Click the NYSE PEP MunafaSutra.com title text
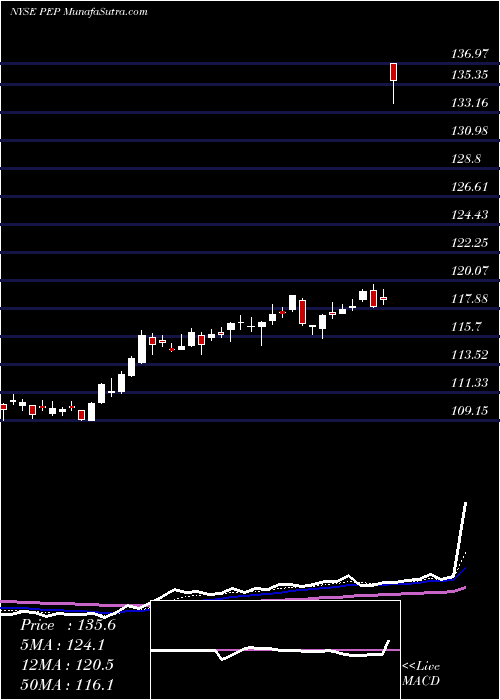Viewport: 500px width, 700px height. [x=79, y=11]
